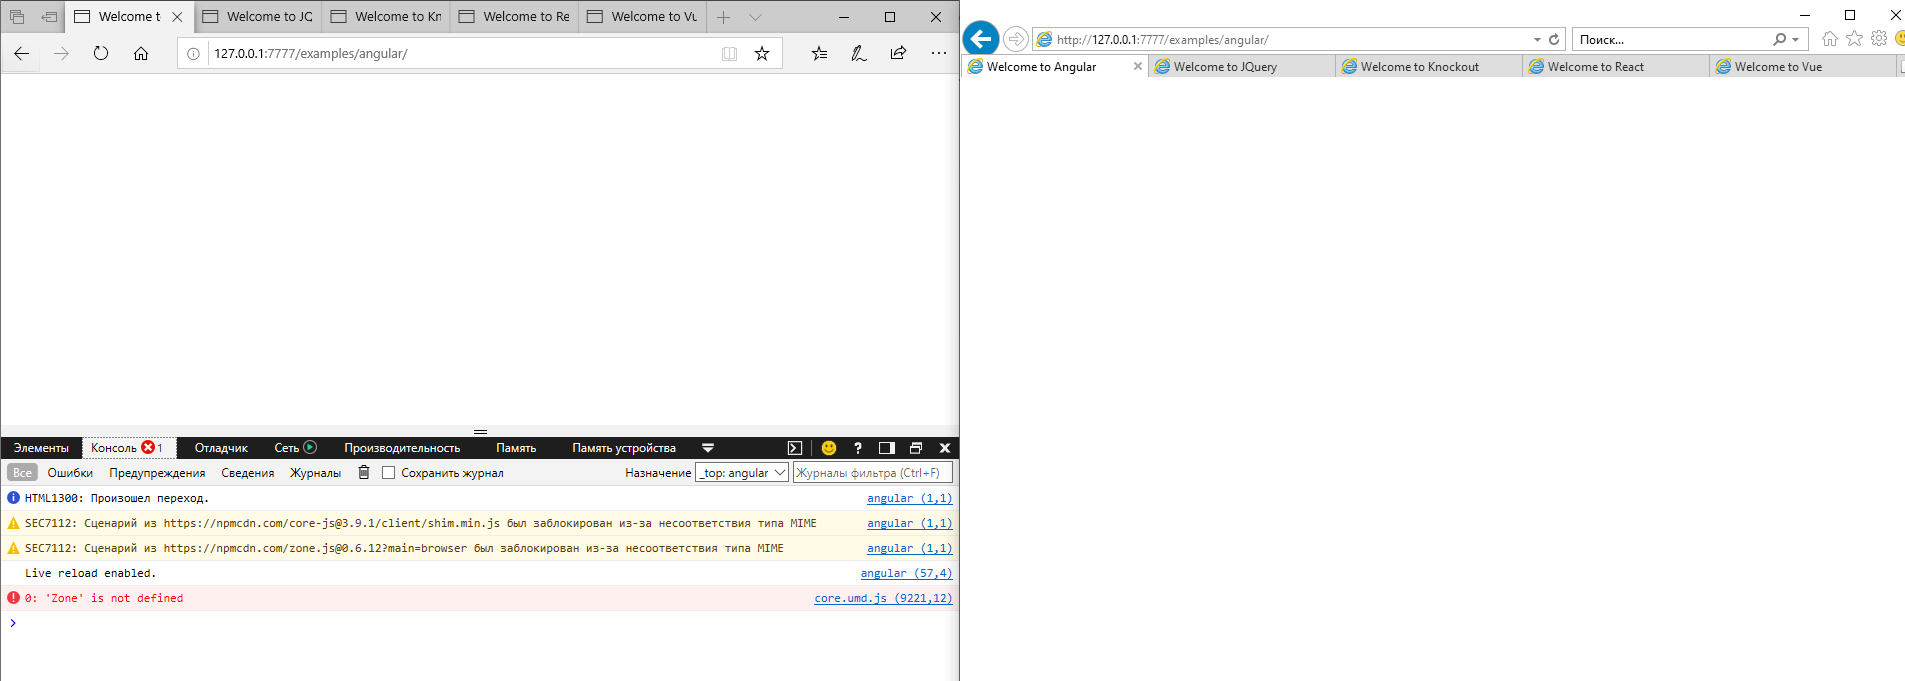
Task: Go forward in the Edge browser
Action: pyautogui.click(x=61, y=53)
